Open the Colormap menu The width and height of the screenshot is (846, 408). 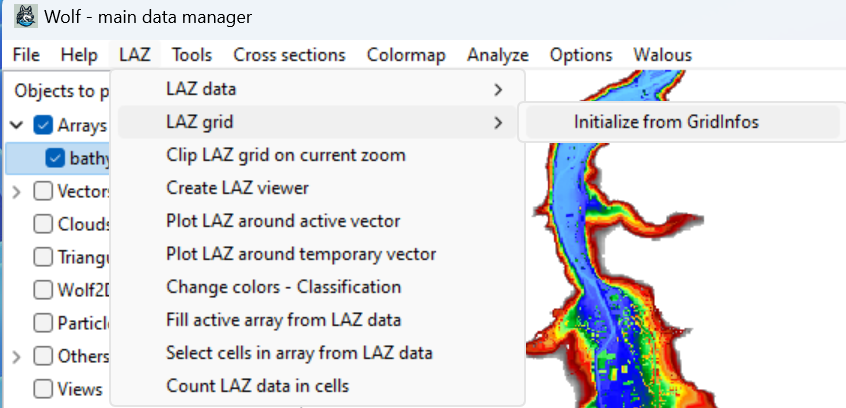click(406, 55)
